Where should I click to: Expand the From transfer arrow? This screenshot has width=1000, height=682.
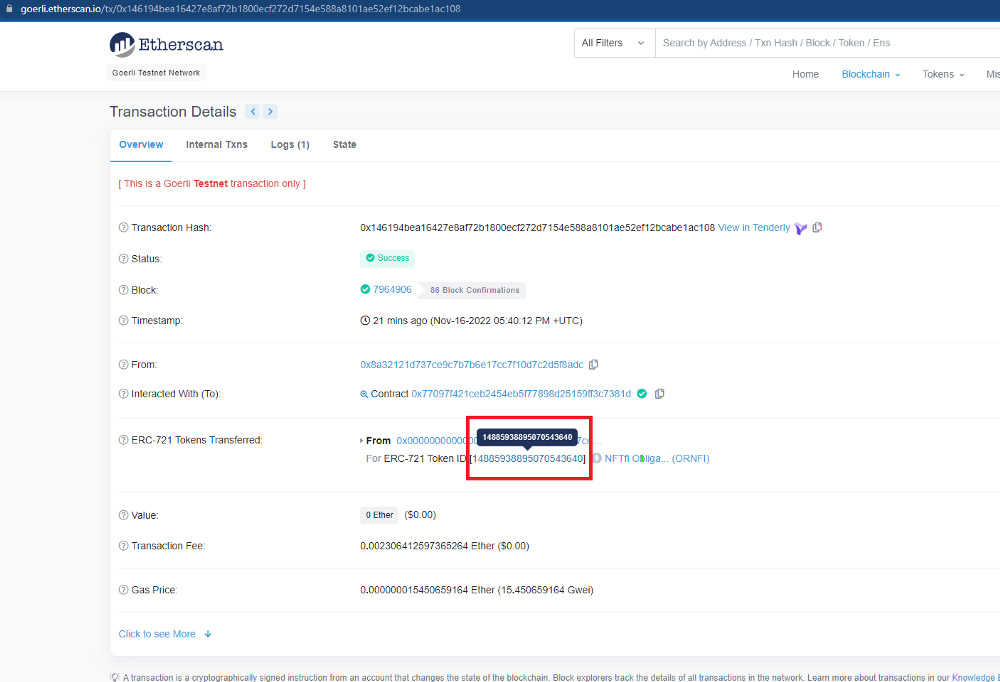coord(362,441)
